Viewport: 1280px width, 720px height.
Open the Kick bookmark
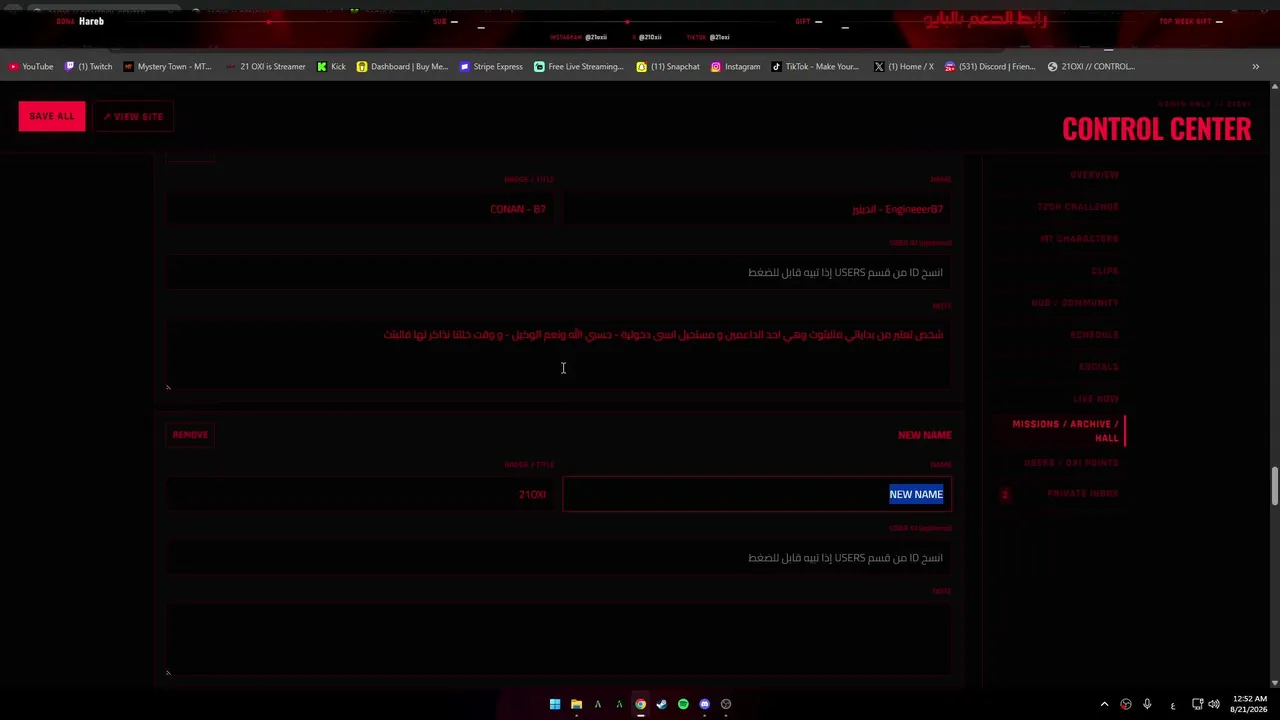click(x=331, y=67)
